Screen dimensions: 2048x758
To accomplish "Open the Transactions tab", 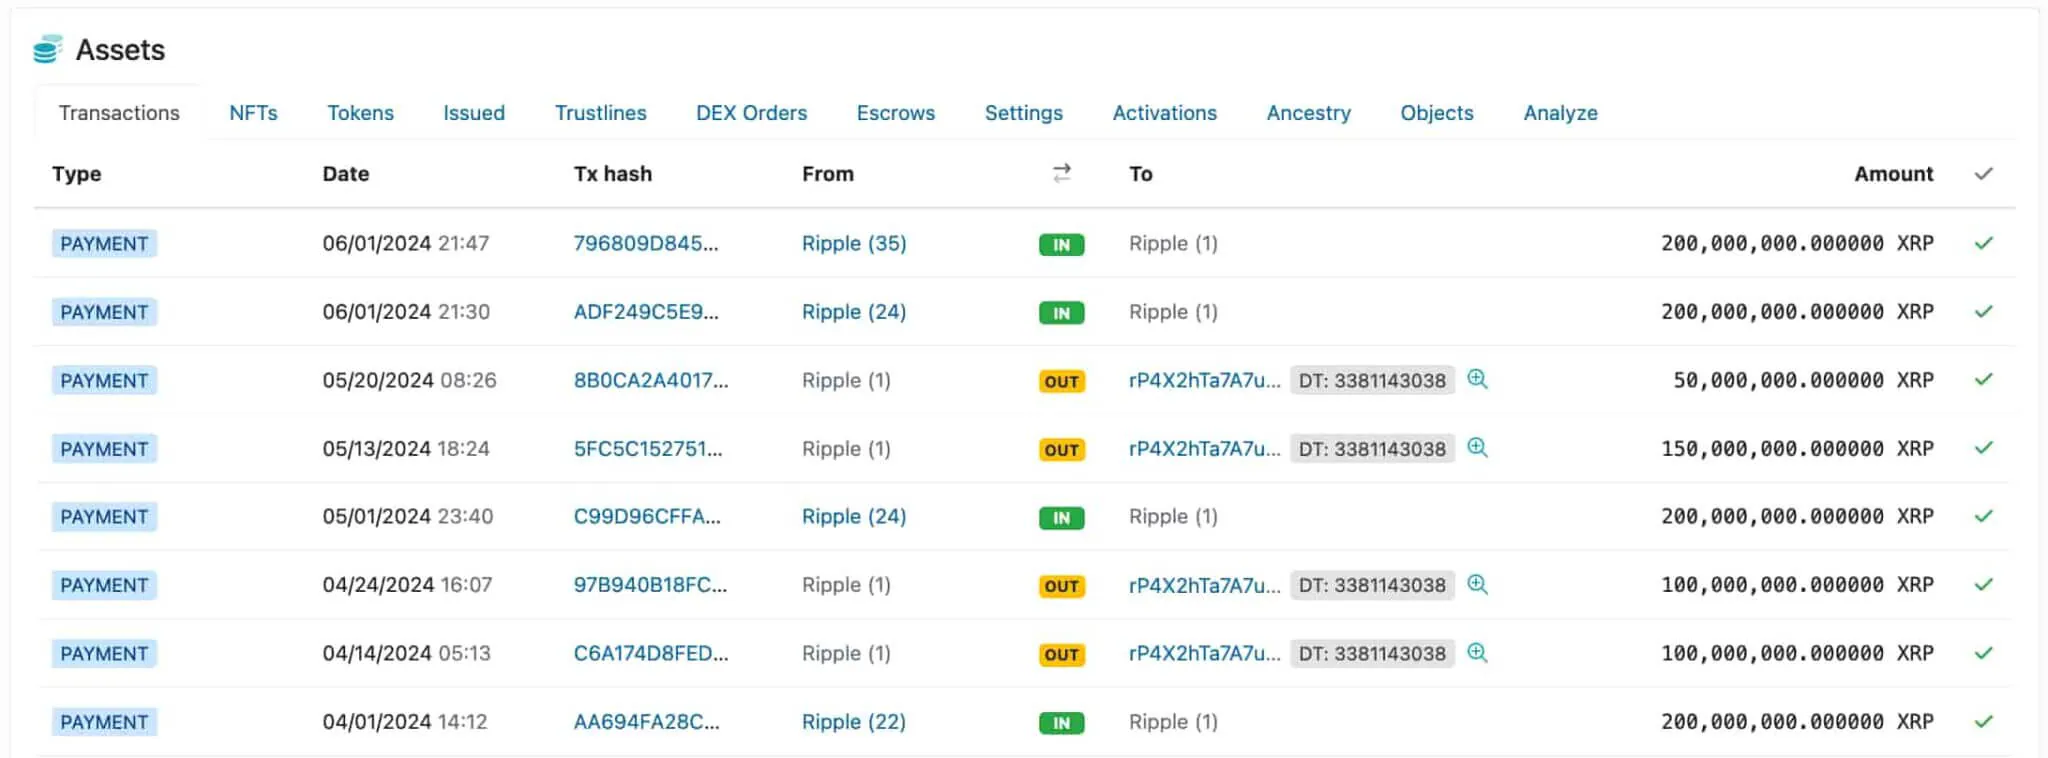I will tap(119, 113).
